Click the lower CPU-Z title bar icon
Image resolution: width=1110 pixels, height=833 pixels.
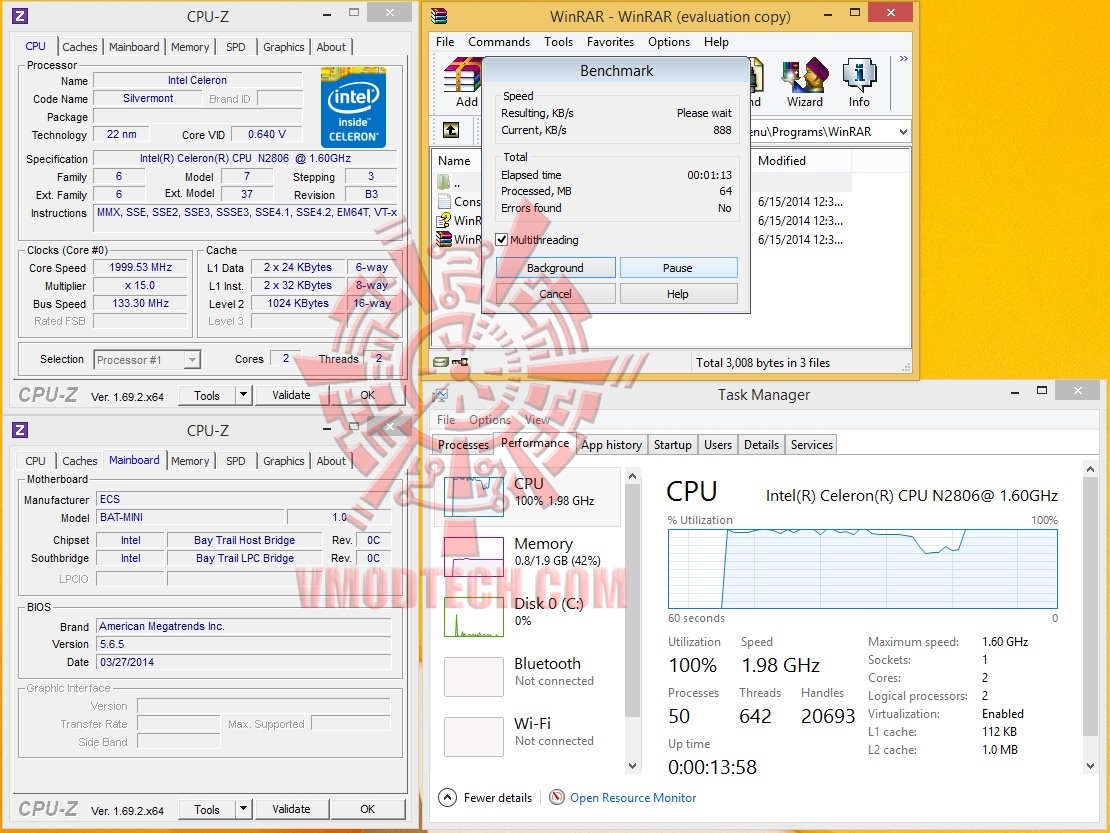coord(20,430)
